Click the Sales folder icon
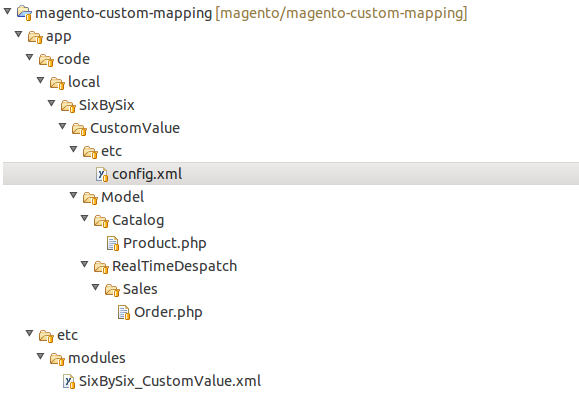Screen dimensions: 579x396 (x=112, y=290)
